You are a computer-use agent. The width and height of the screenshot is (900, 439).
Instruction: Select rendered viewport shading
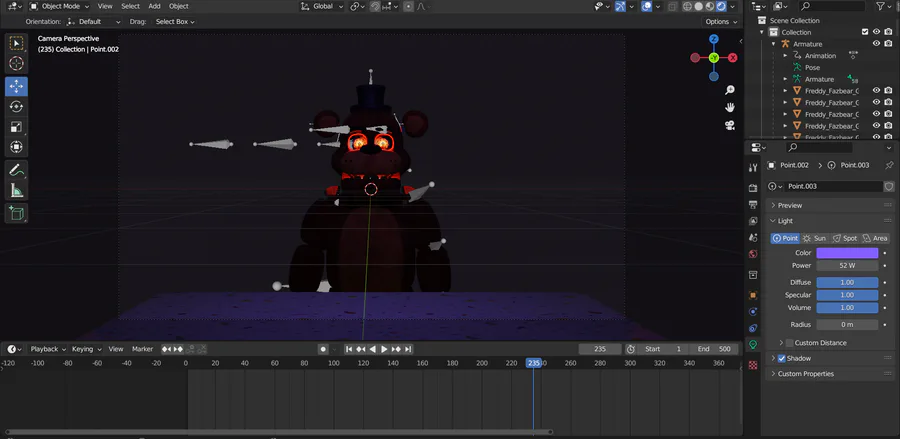721,6
